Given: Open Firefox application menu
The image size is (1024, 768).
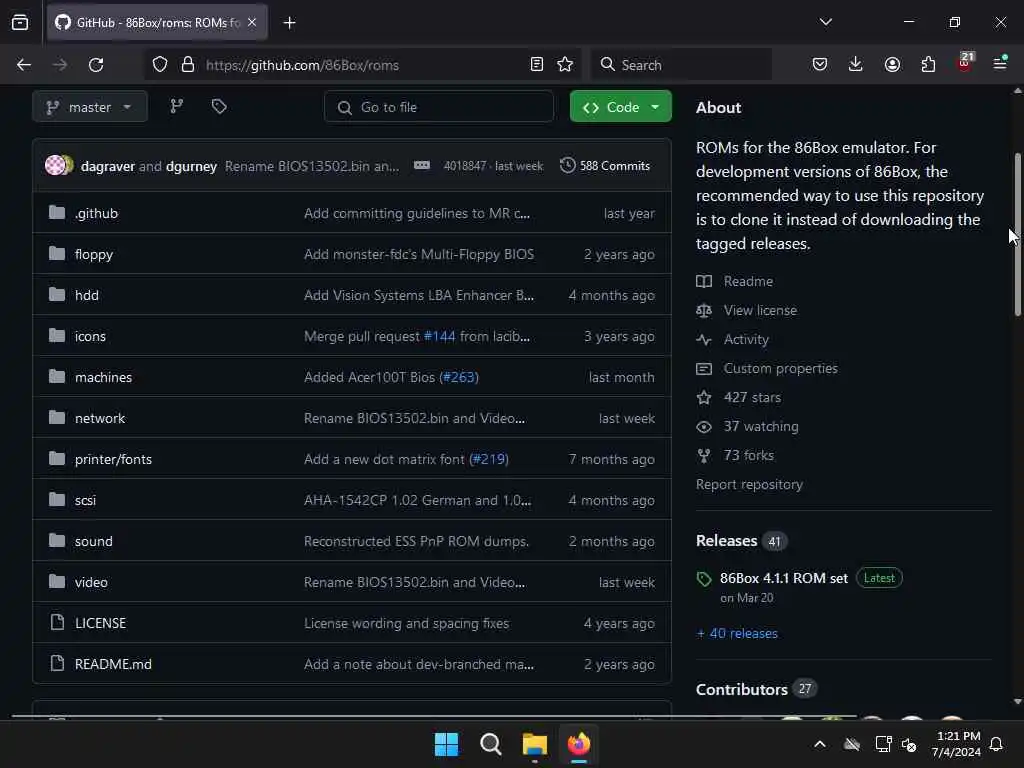Looking at the screenshot, I should (x=1000, y=63).
